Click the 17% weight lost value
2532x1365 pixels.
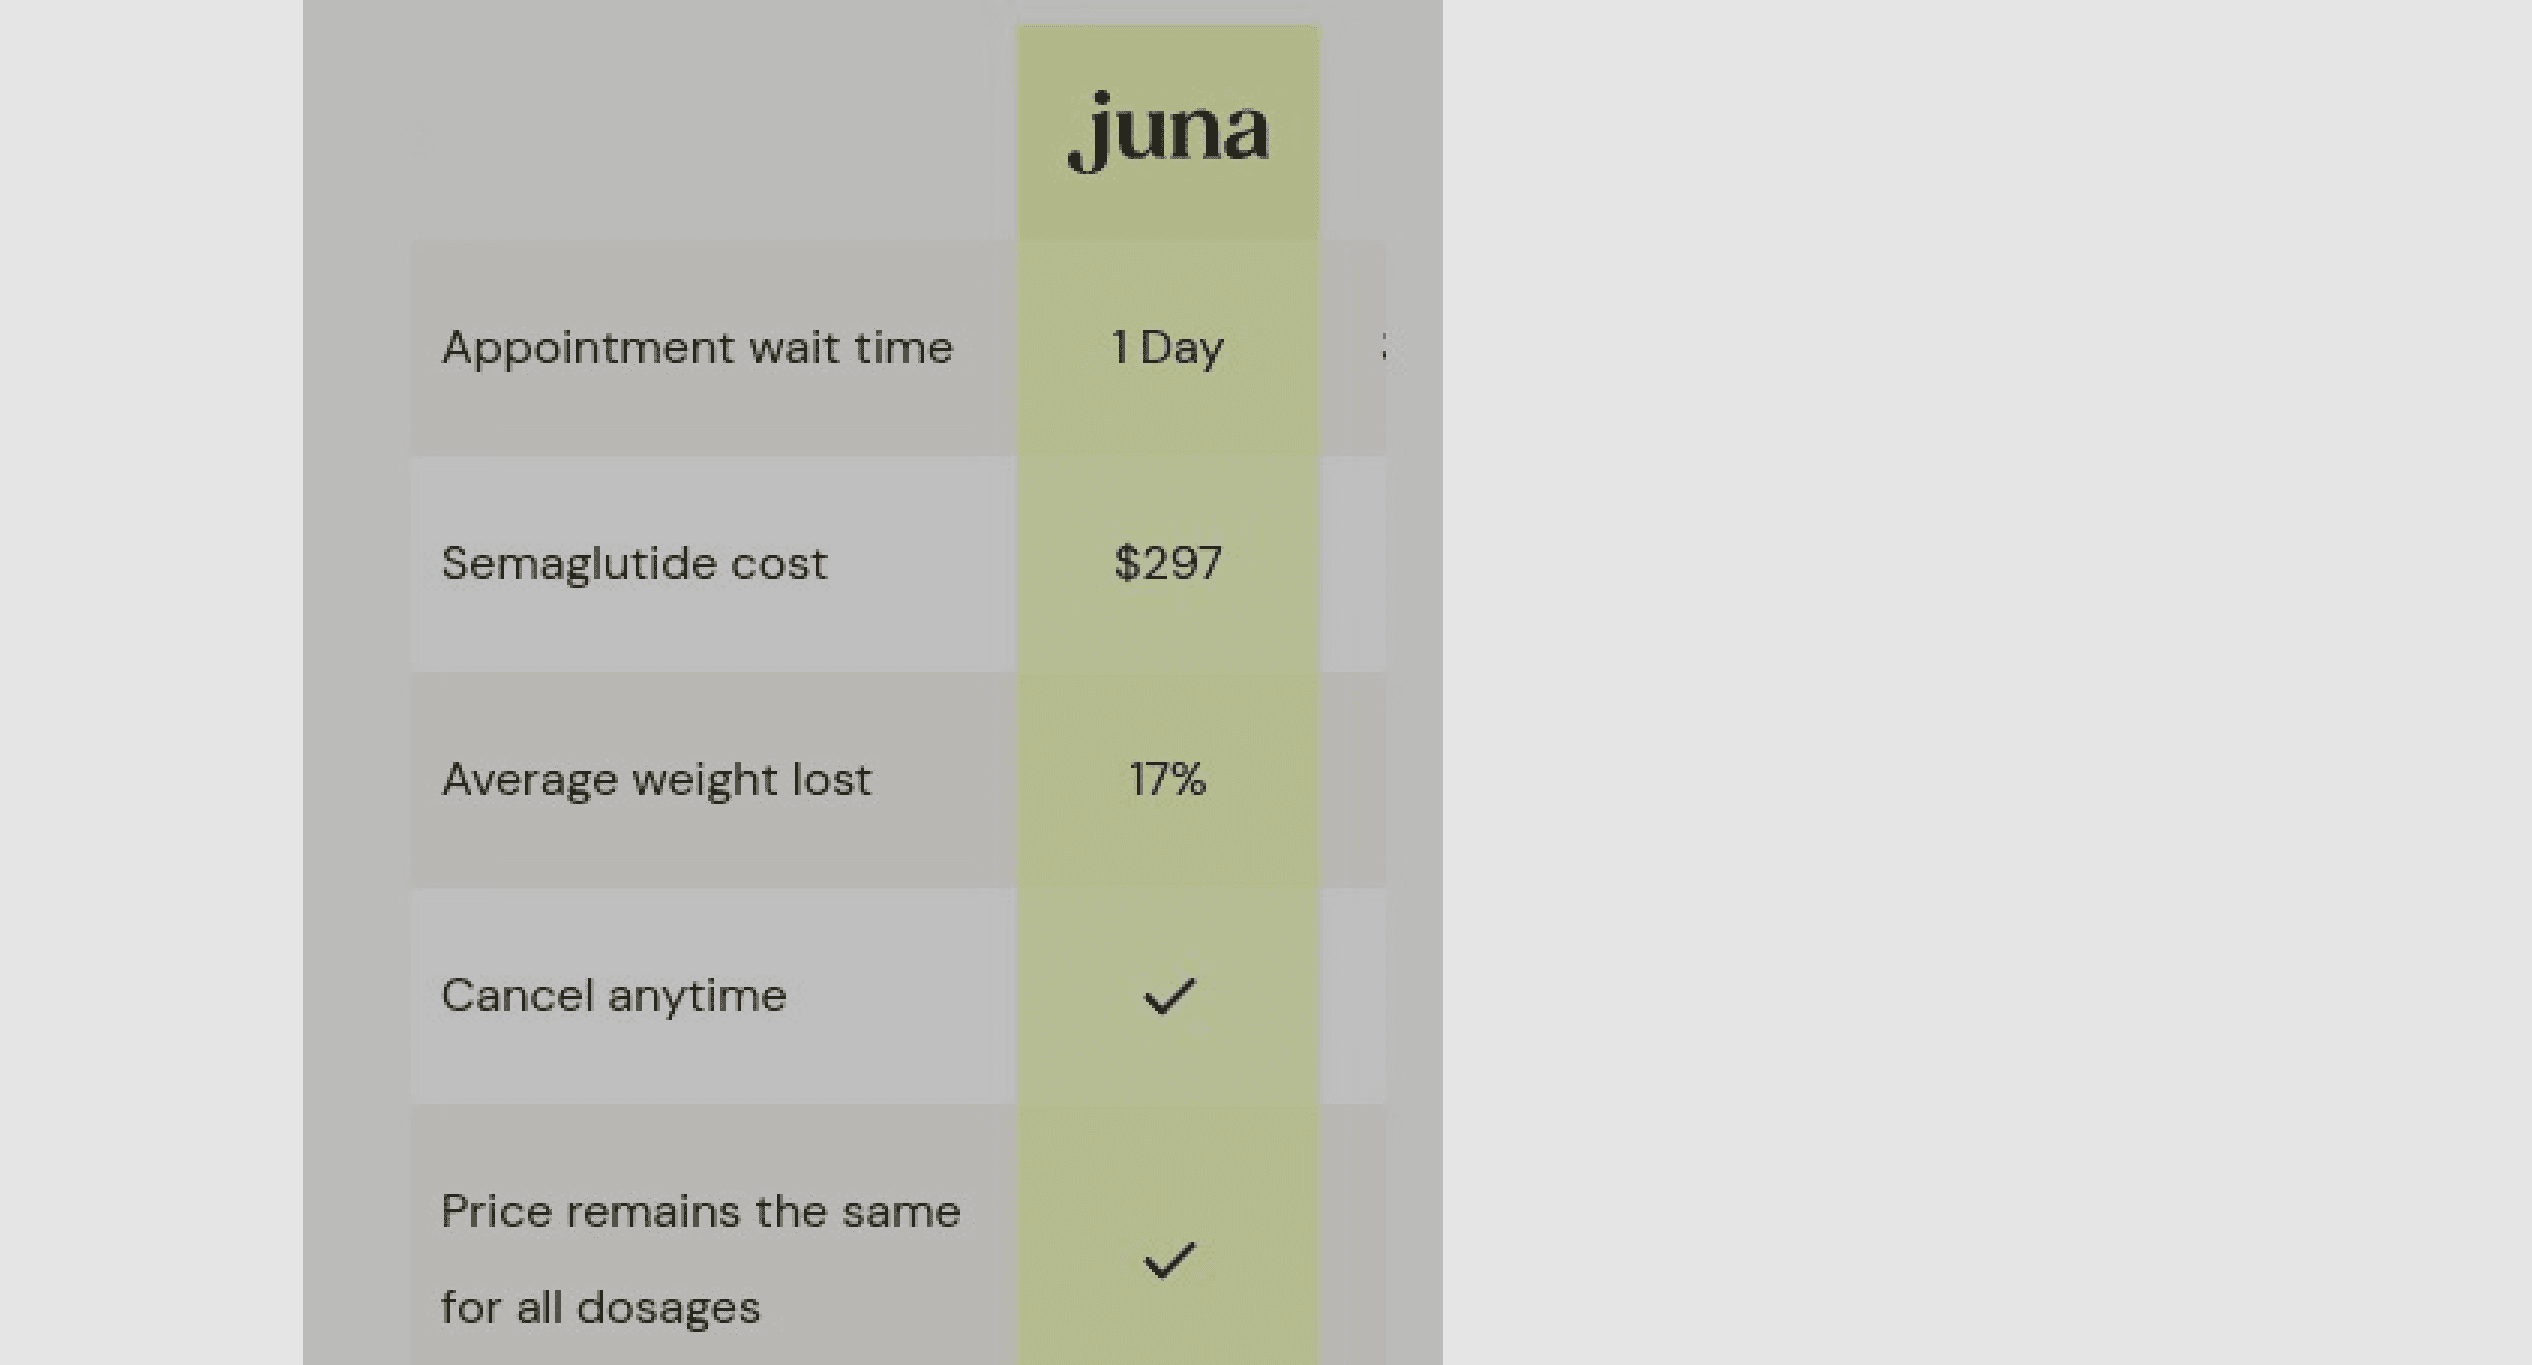pos(1168,779)
